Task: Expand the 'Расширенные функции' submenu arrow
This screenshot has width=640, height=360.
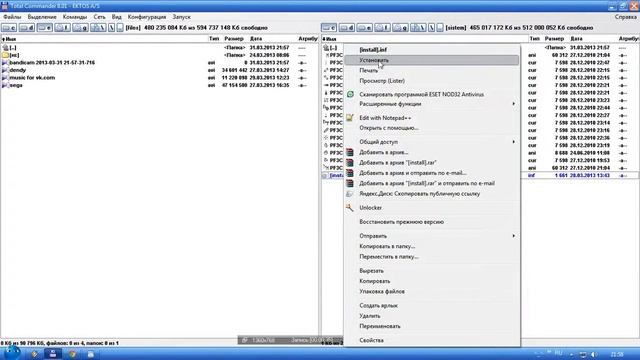Action: tap(513, 104)
